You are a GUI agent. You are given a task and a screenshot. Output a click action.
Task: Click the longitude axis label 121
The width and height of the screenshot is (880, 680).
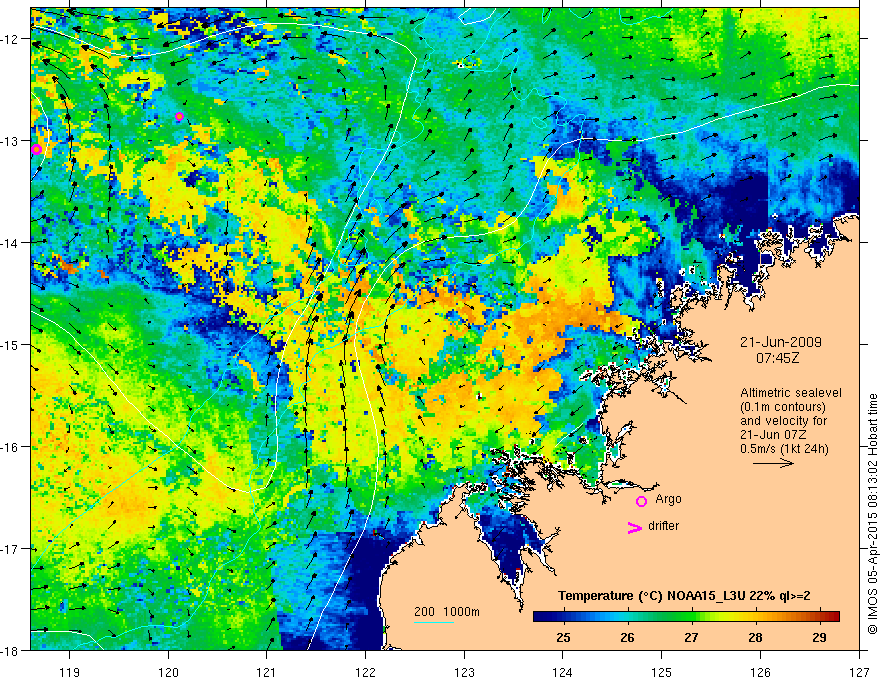pos(267,672)
